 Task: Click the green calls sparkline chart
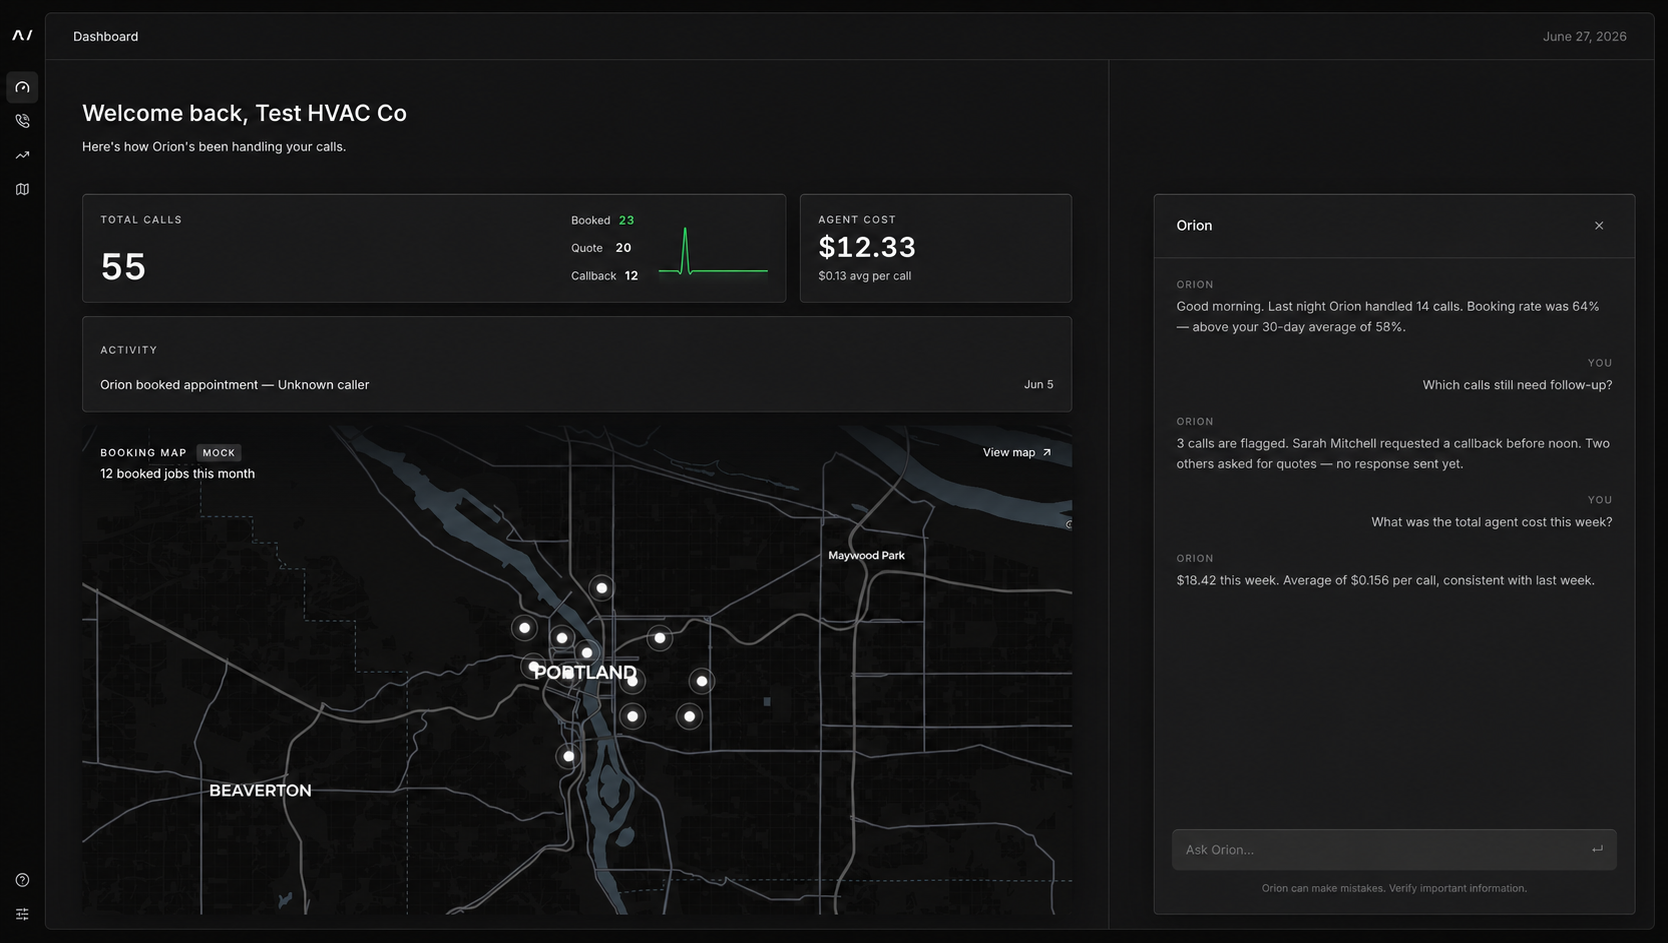713,251
